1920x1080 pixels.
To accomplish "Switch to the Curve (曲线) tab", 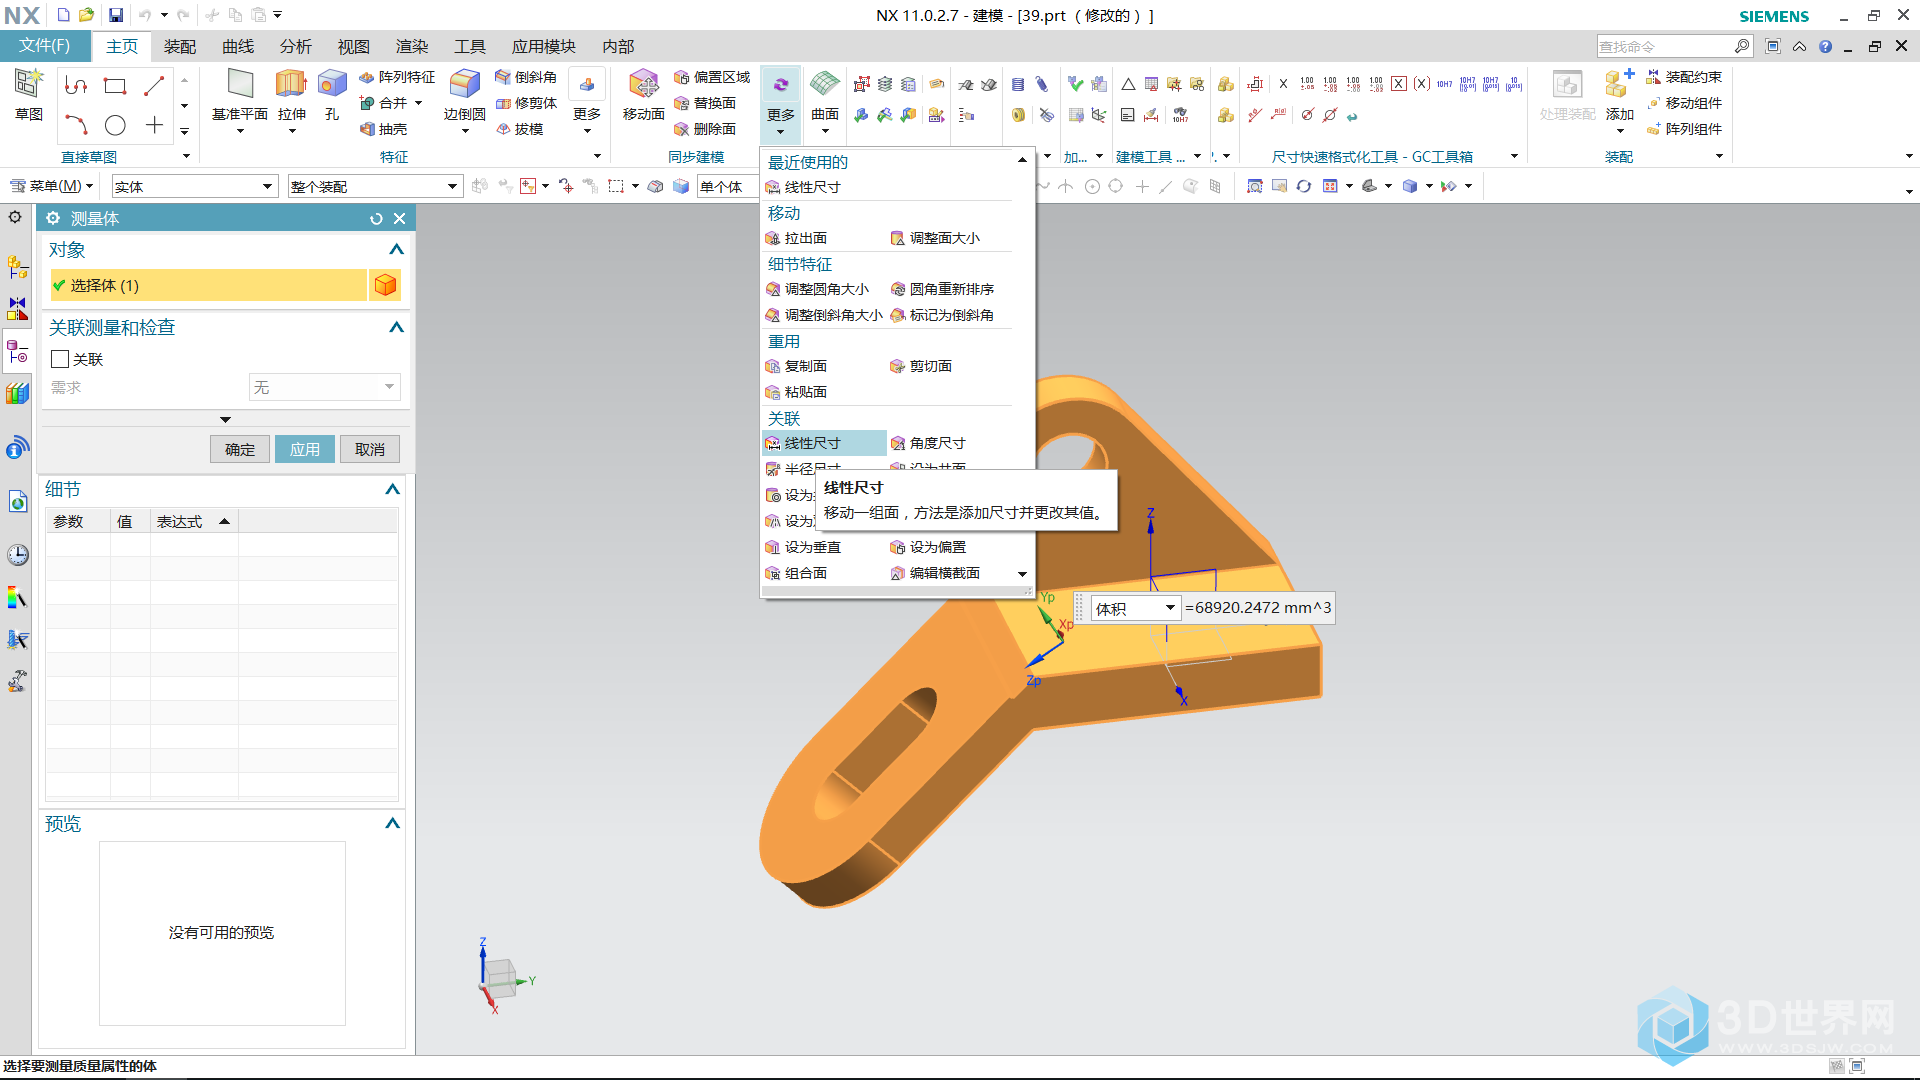I will tap(238, 47).
